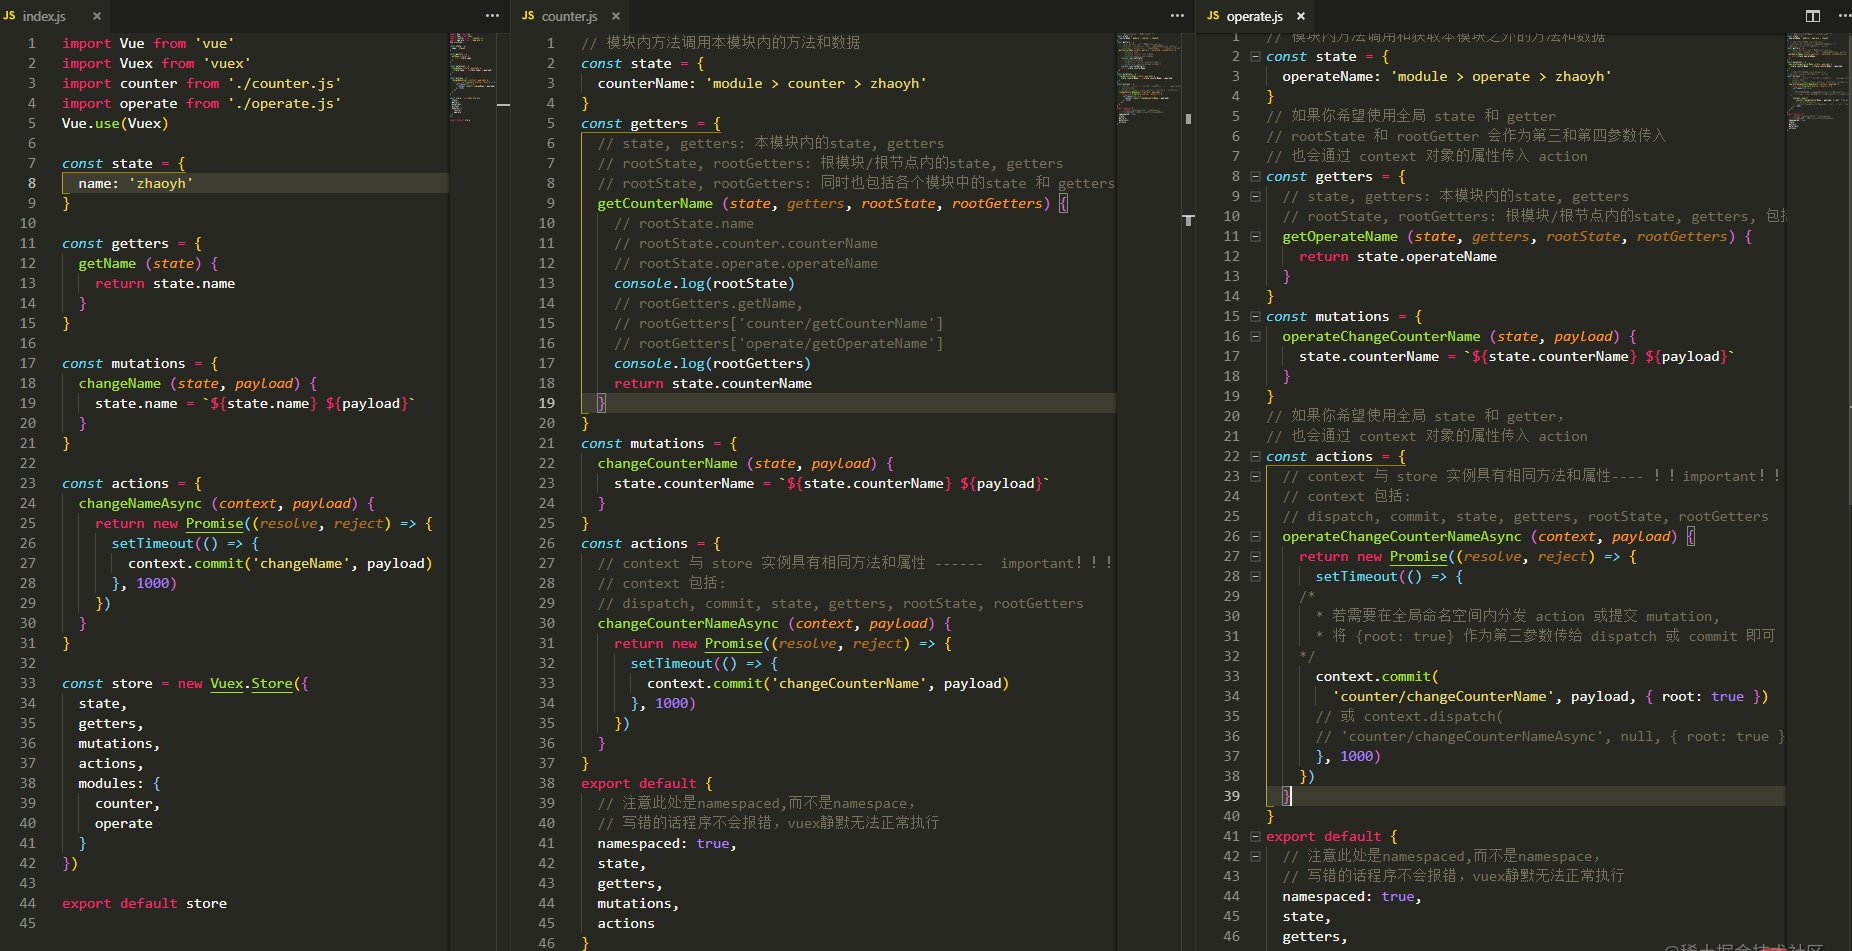Fold the setTimeout block in operate.js
This screenshot has width=1852, height=951.
[x=1255, y=577]
